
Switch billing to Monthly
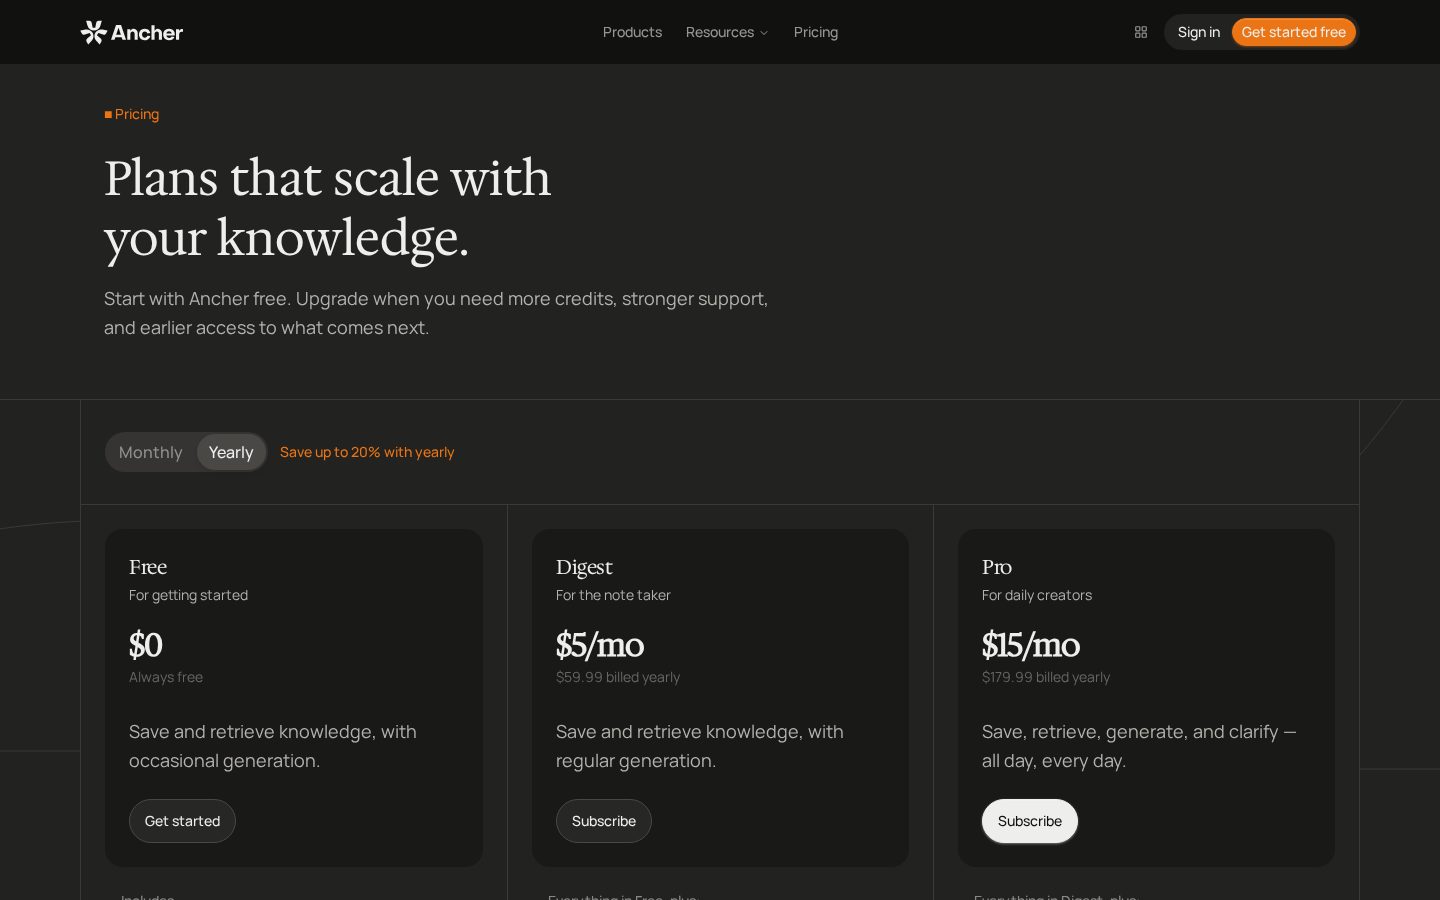[151, 452]
